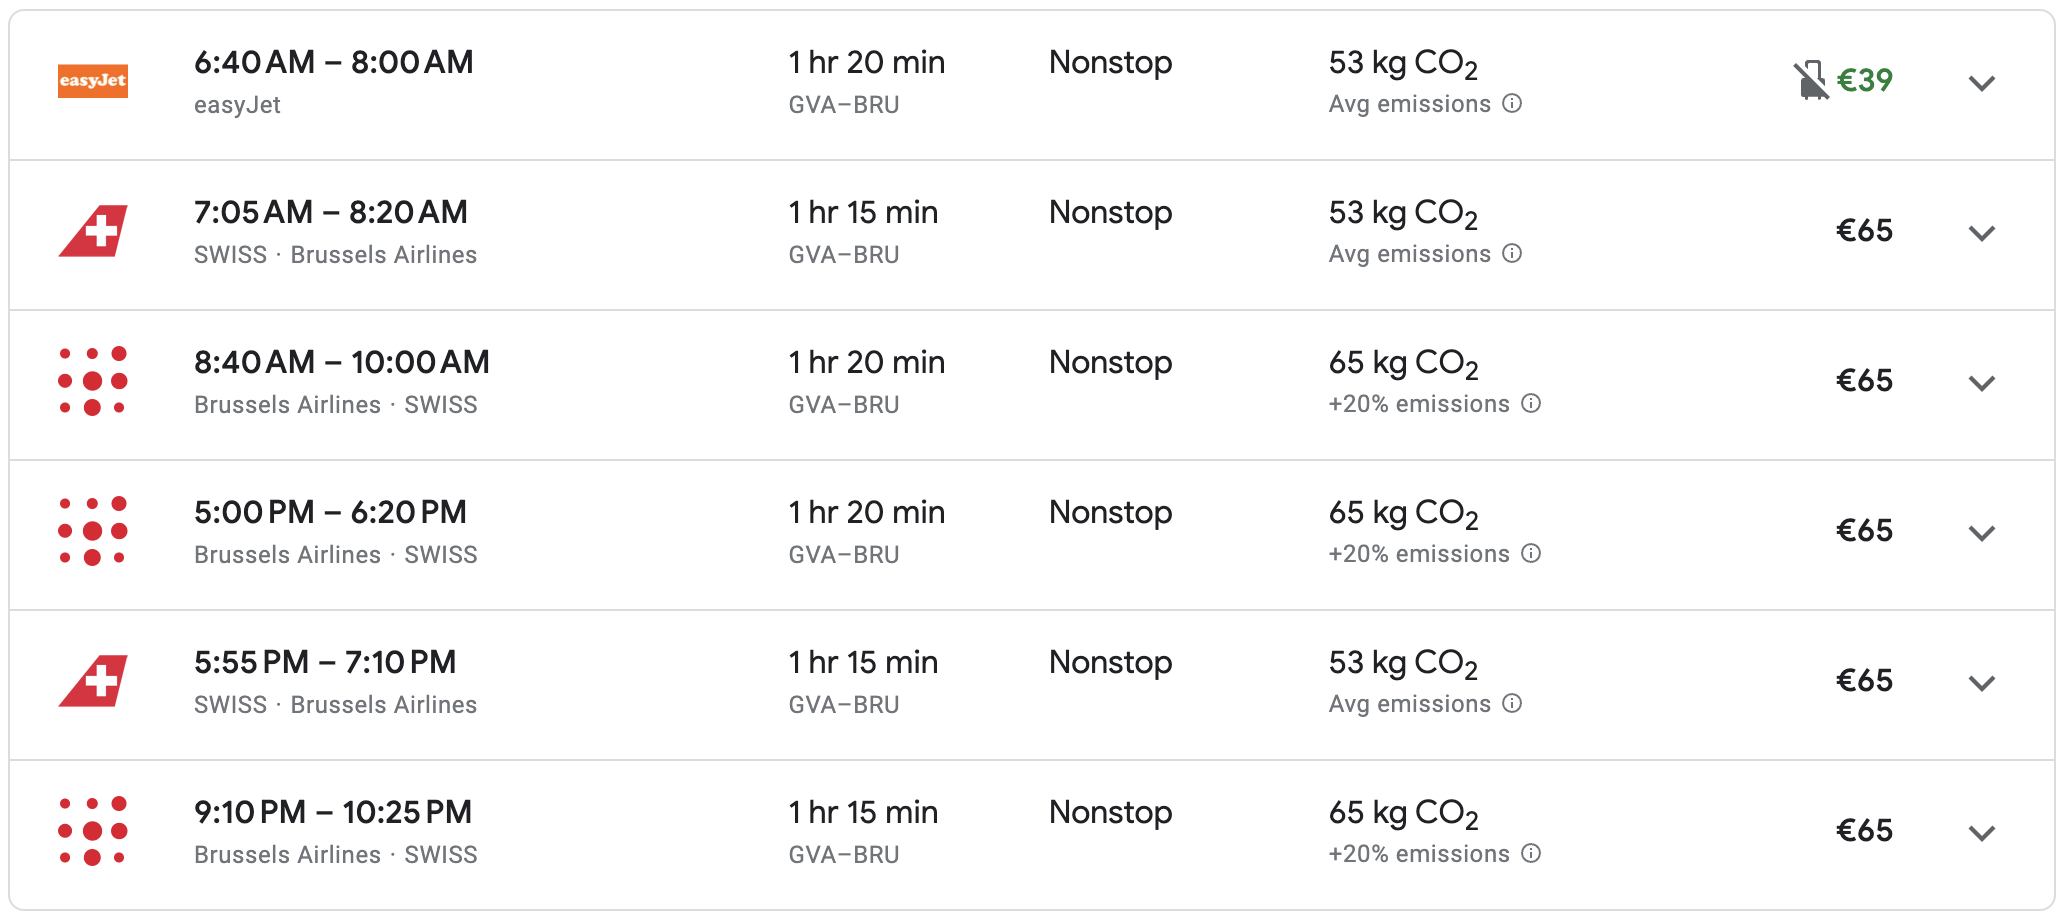Expand the 5:55 PM flight details chevron
This screenshot has height=920, width=2066.
click(x=1981, y=683)
